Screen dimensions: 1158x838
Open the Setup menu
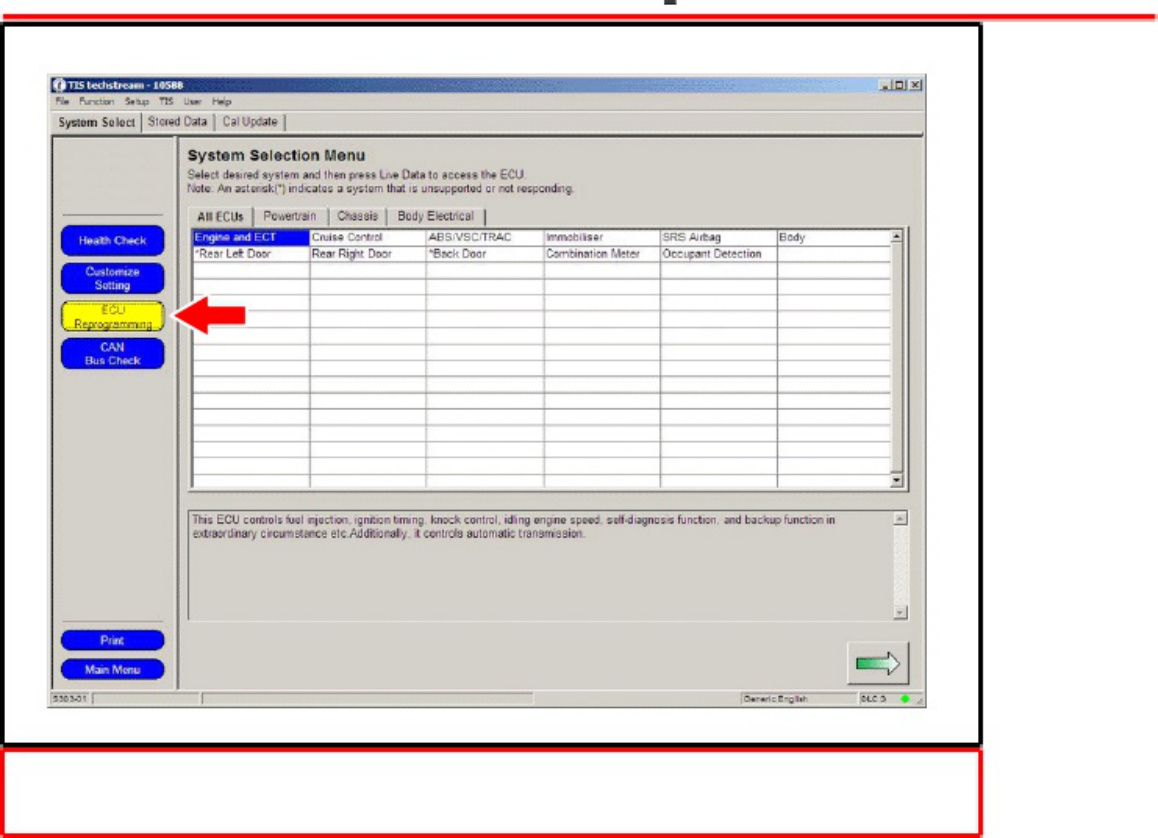point(137,102)
